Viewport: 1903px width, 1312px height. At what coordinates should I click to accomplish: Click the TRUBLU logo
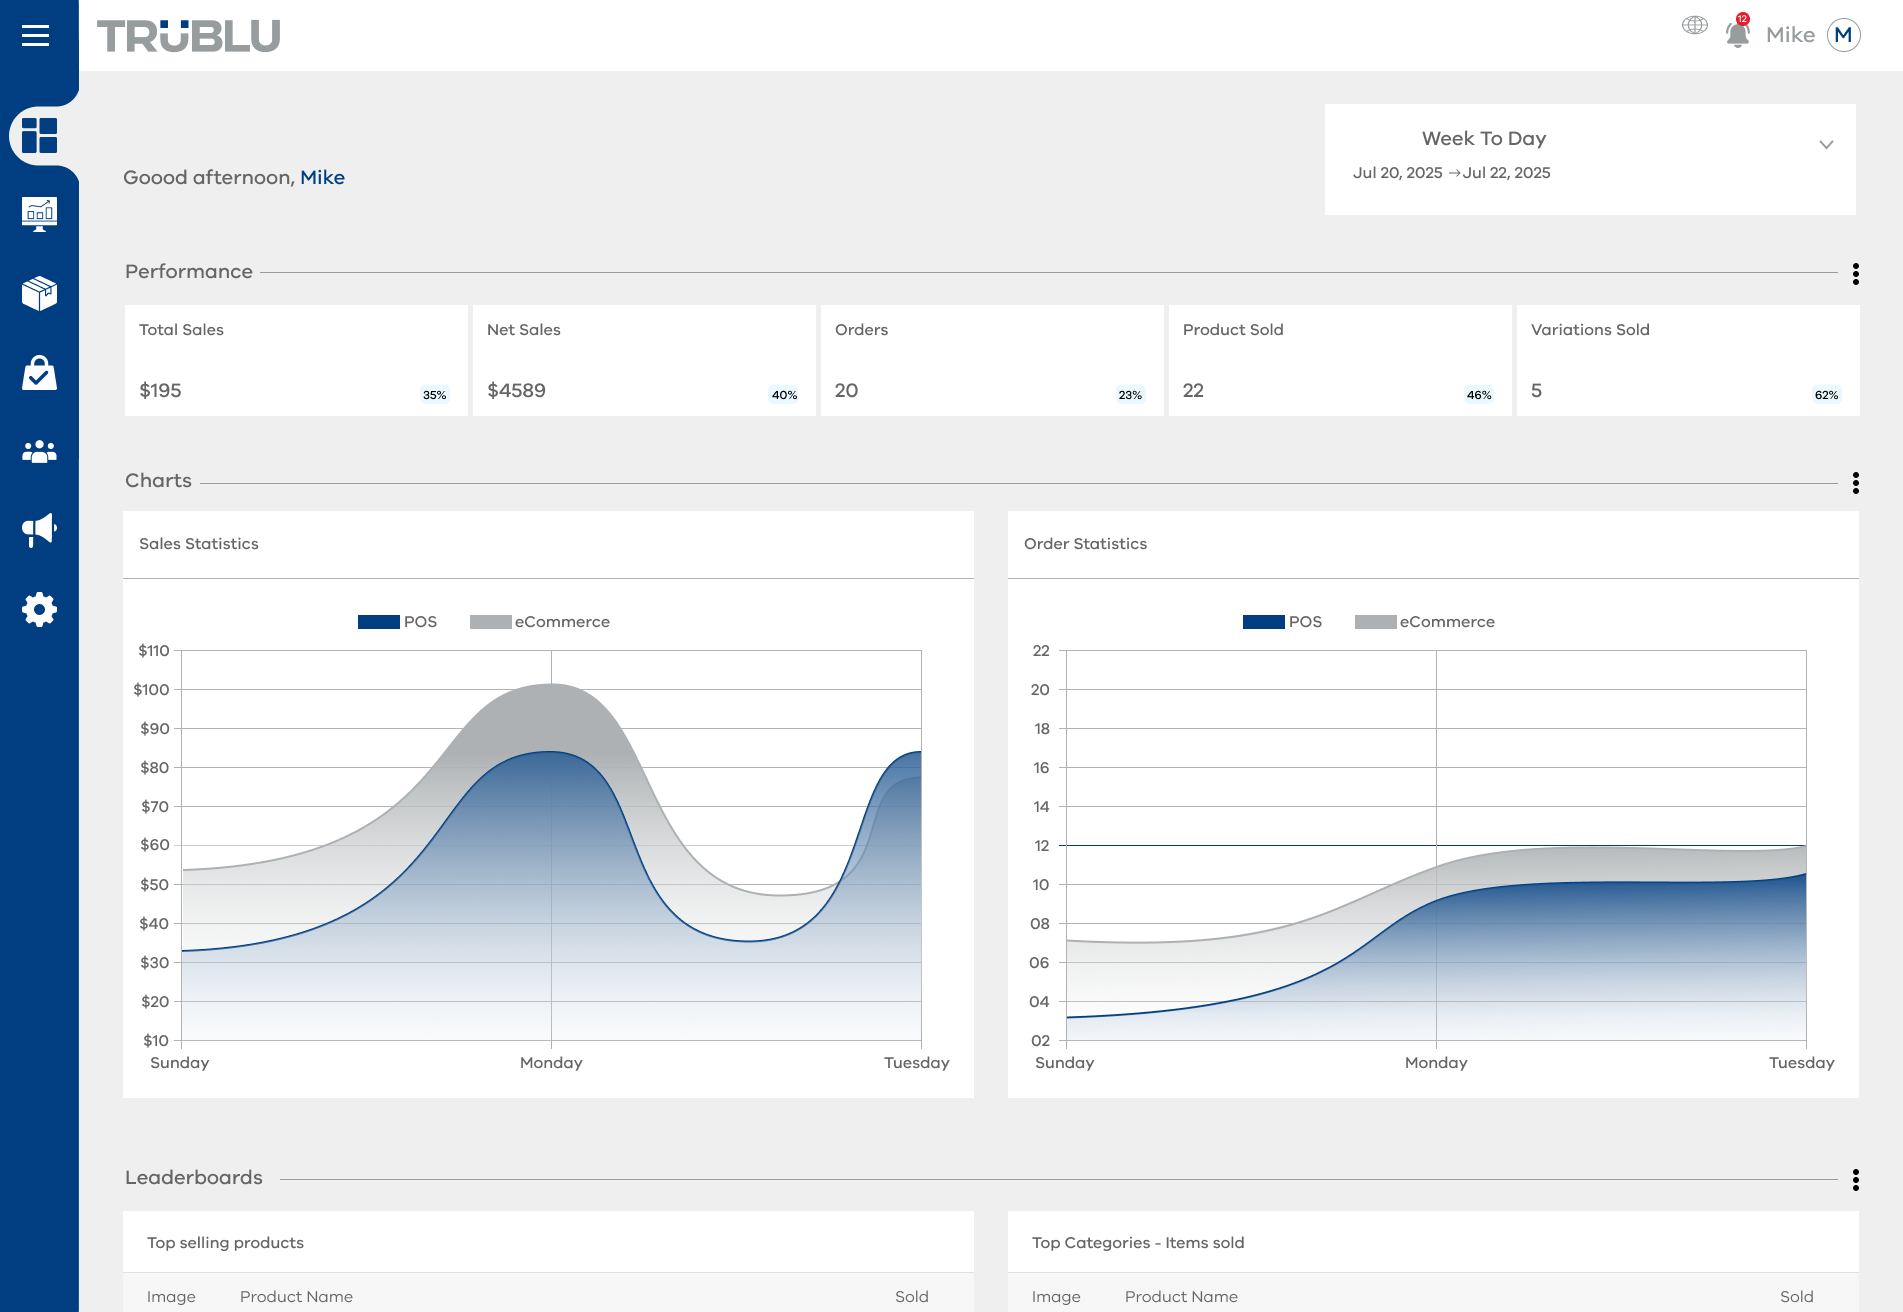(x=188, y=36)
